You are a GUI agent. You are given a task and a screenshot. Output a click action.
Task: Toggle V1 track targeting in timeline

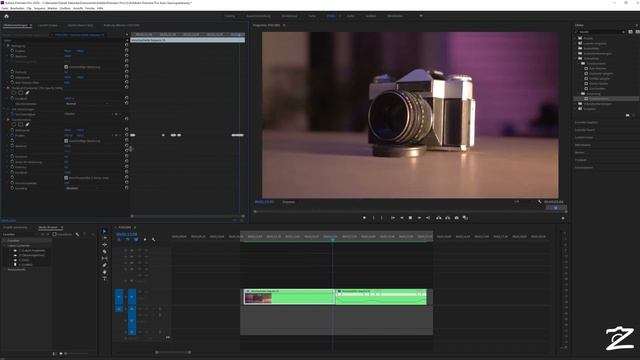point(132,297)
